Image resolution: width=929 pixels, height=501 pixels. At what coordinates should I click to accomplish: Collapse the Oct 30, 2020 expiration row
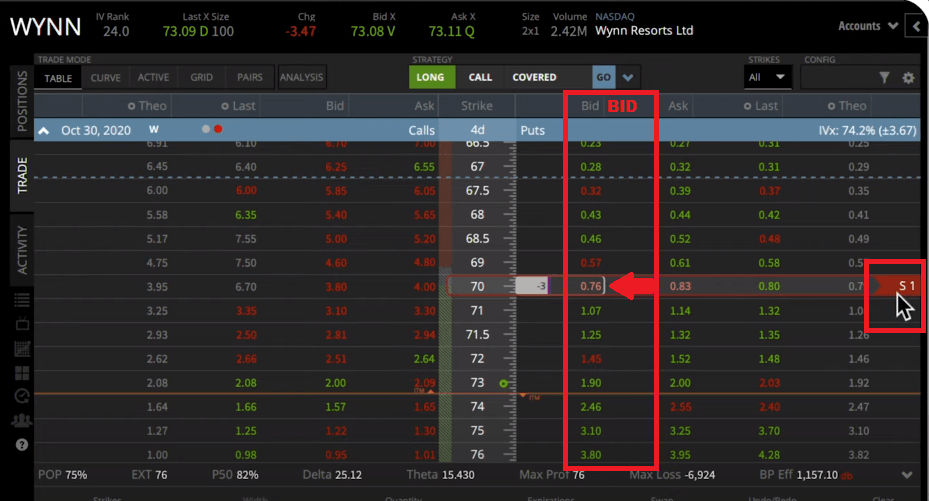[44, 130]
